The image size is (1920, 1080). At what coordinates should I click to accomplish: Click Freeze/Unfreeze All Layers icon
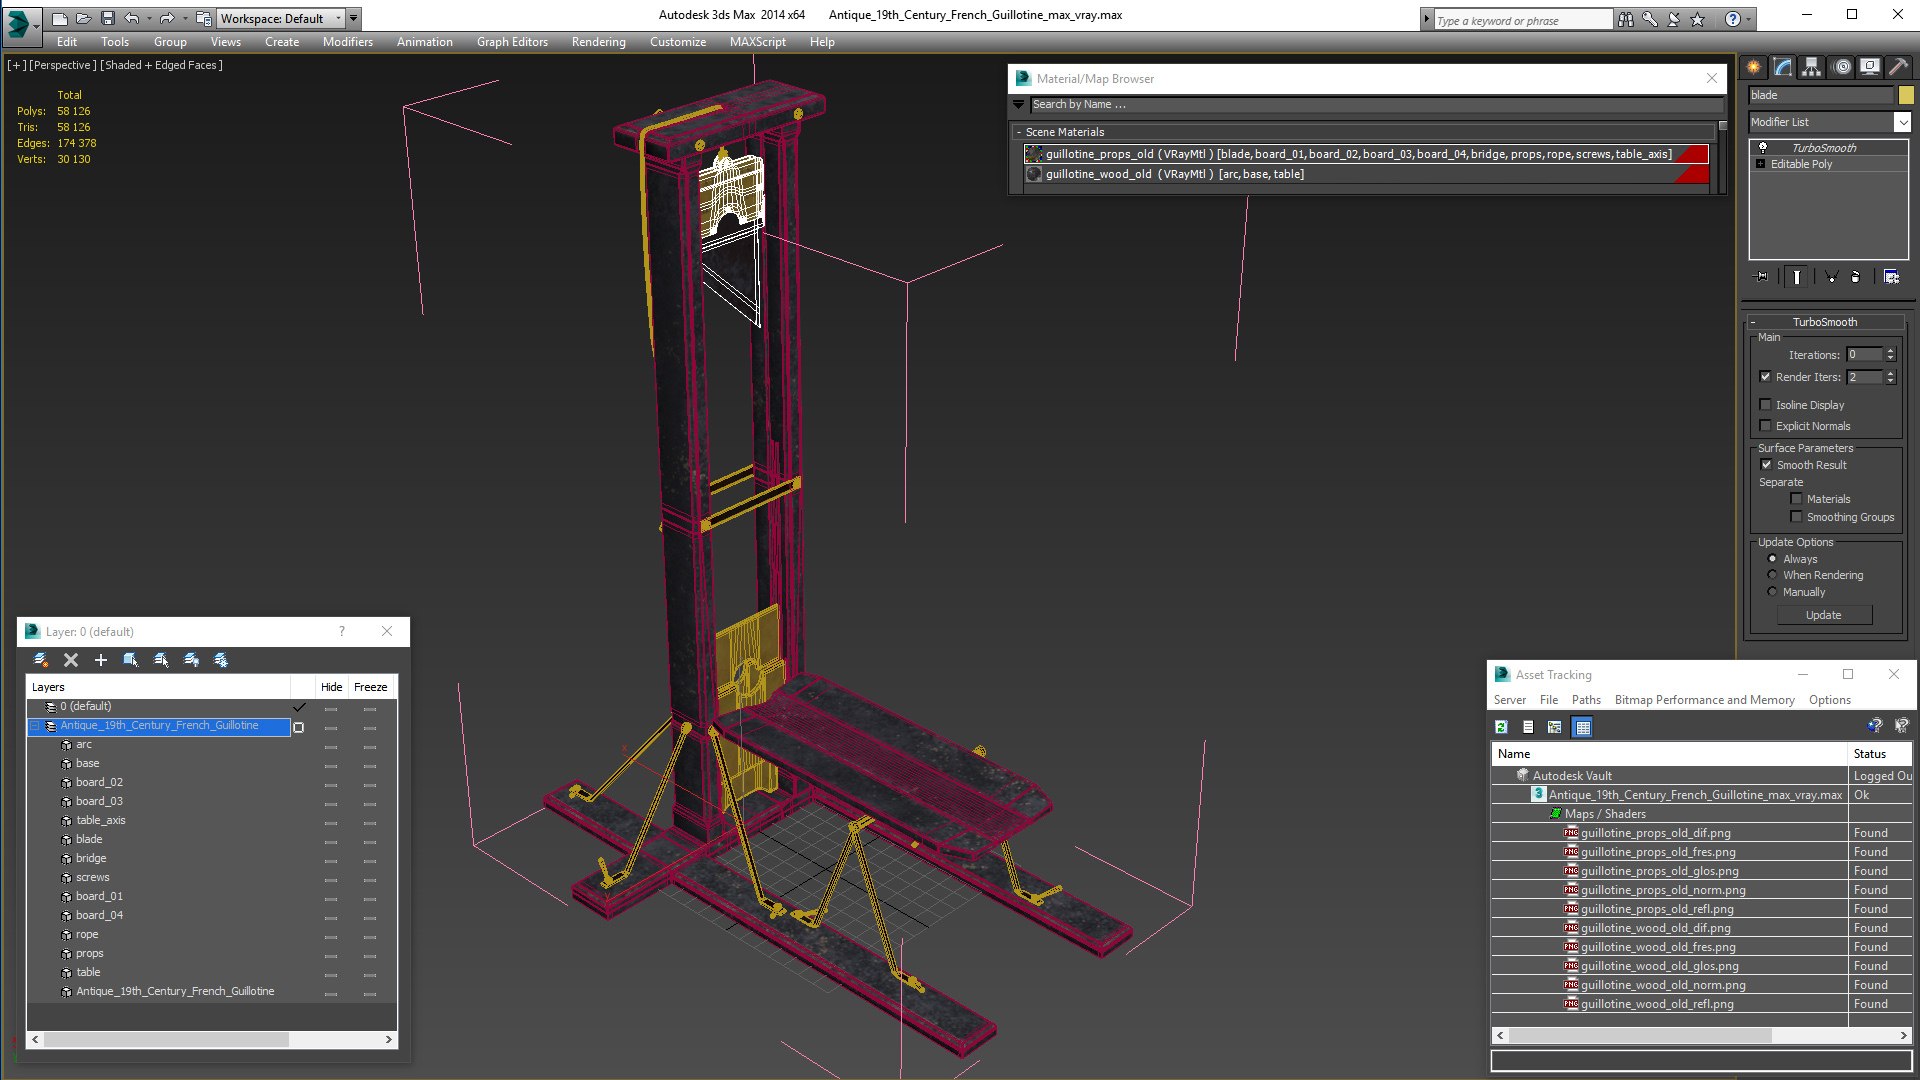click(x=221, y=660)
